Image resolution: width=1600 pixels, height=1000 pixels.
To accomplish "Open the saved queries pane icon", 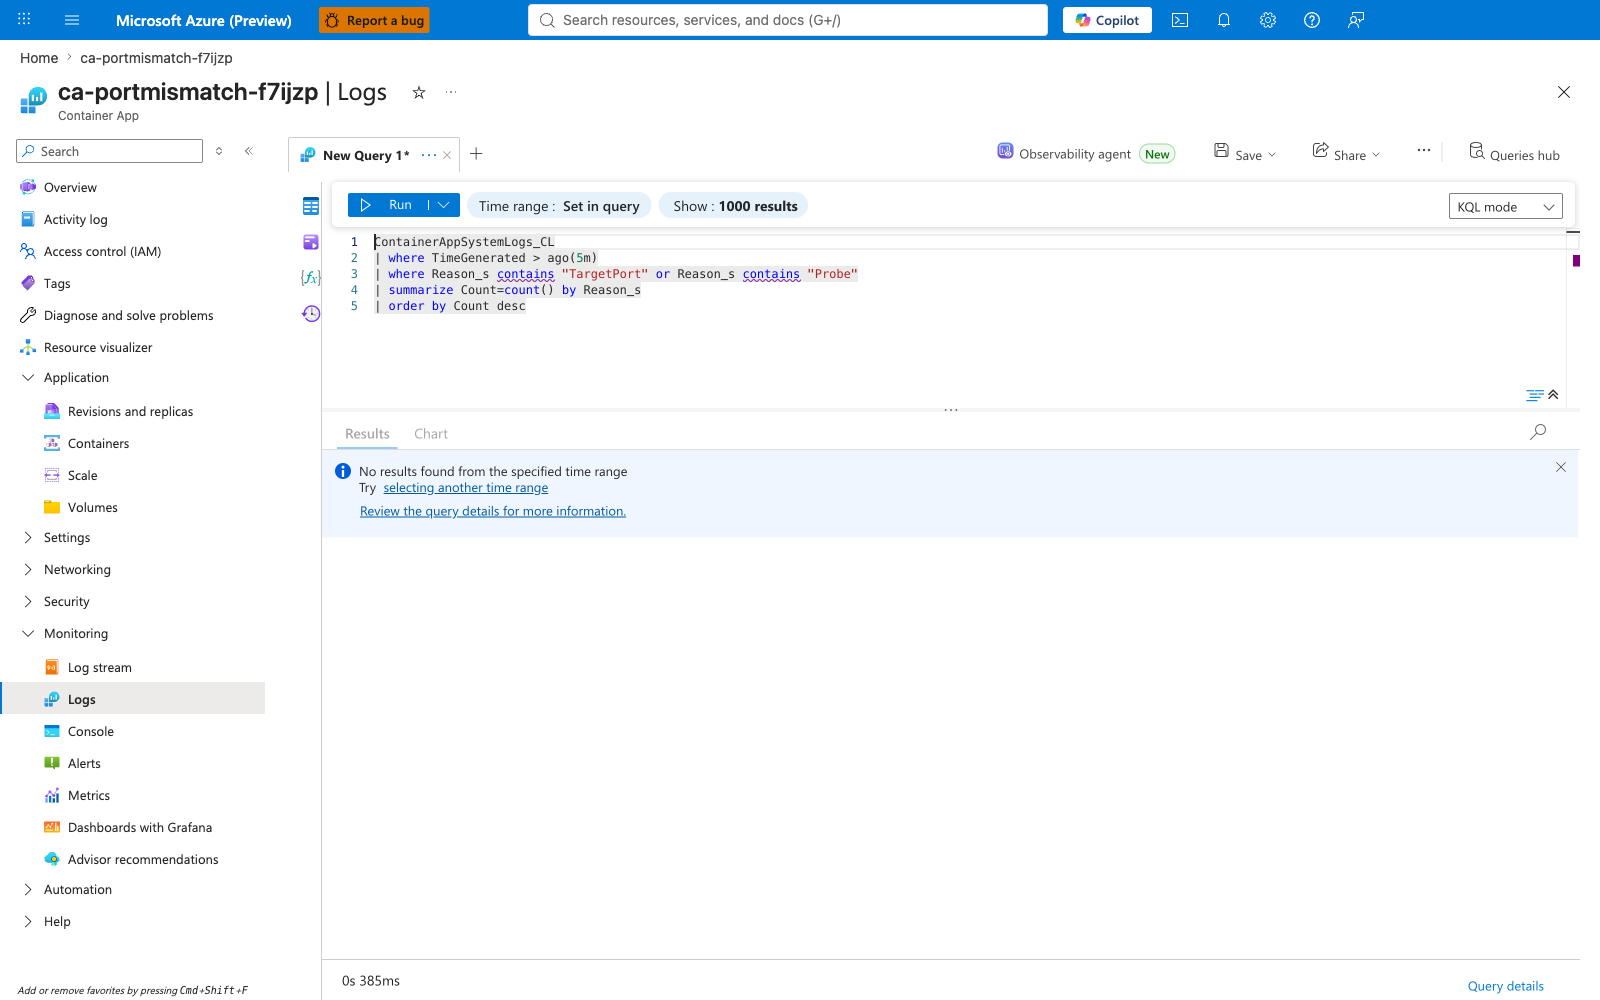I will coord(311,242).
